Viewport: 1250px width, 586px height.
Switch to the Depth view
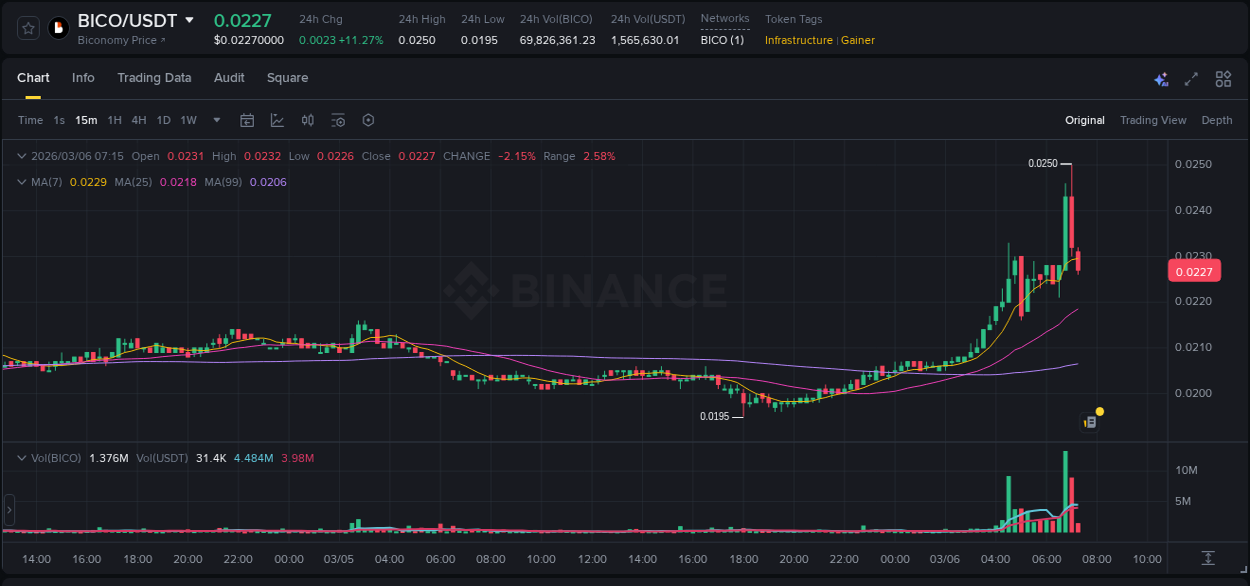1217,120
